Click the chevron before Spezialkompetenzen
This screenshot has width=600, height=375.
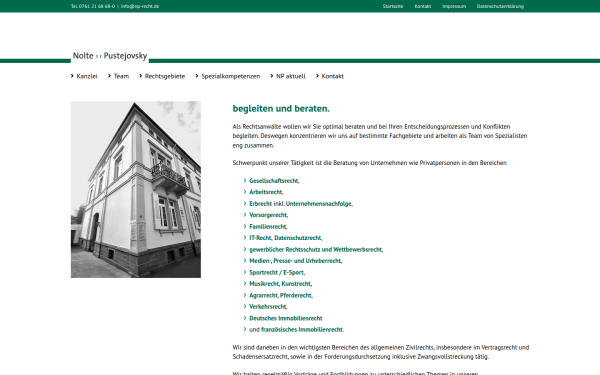197,76
